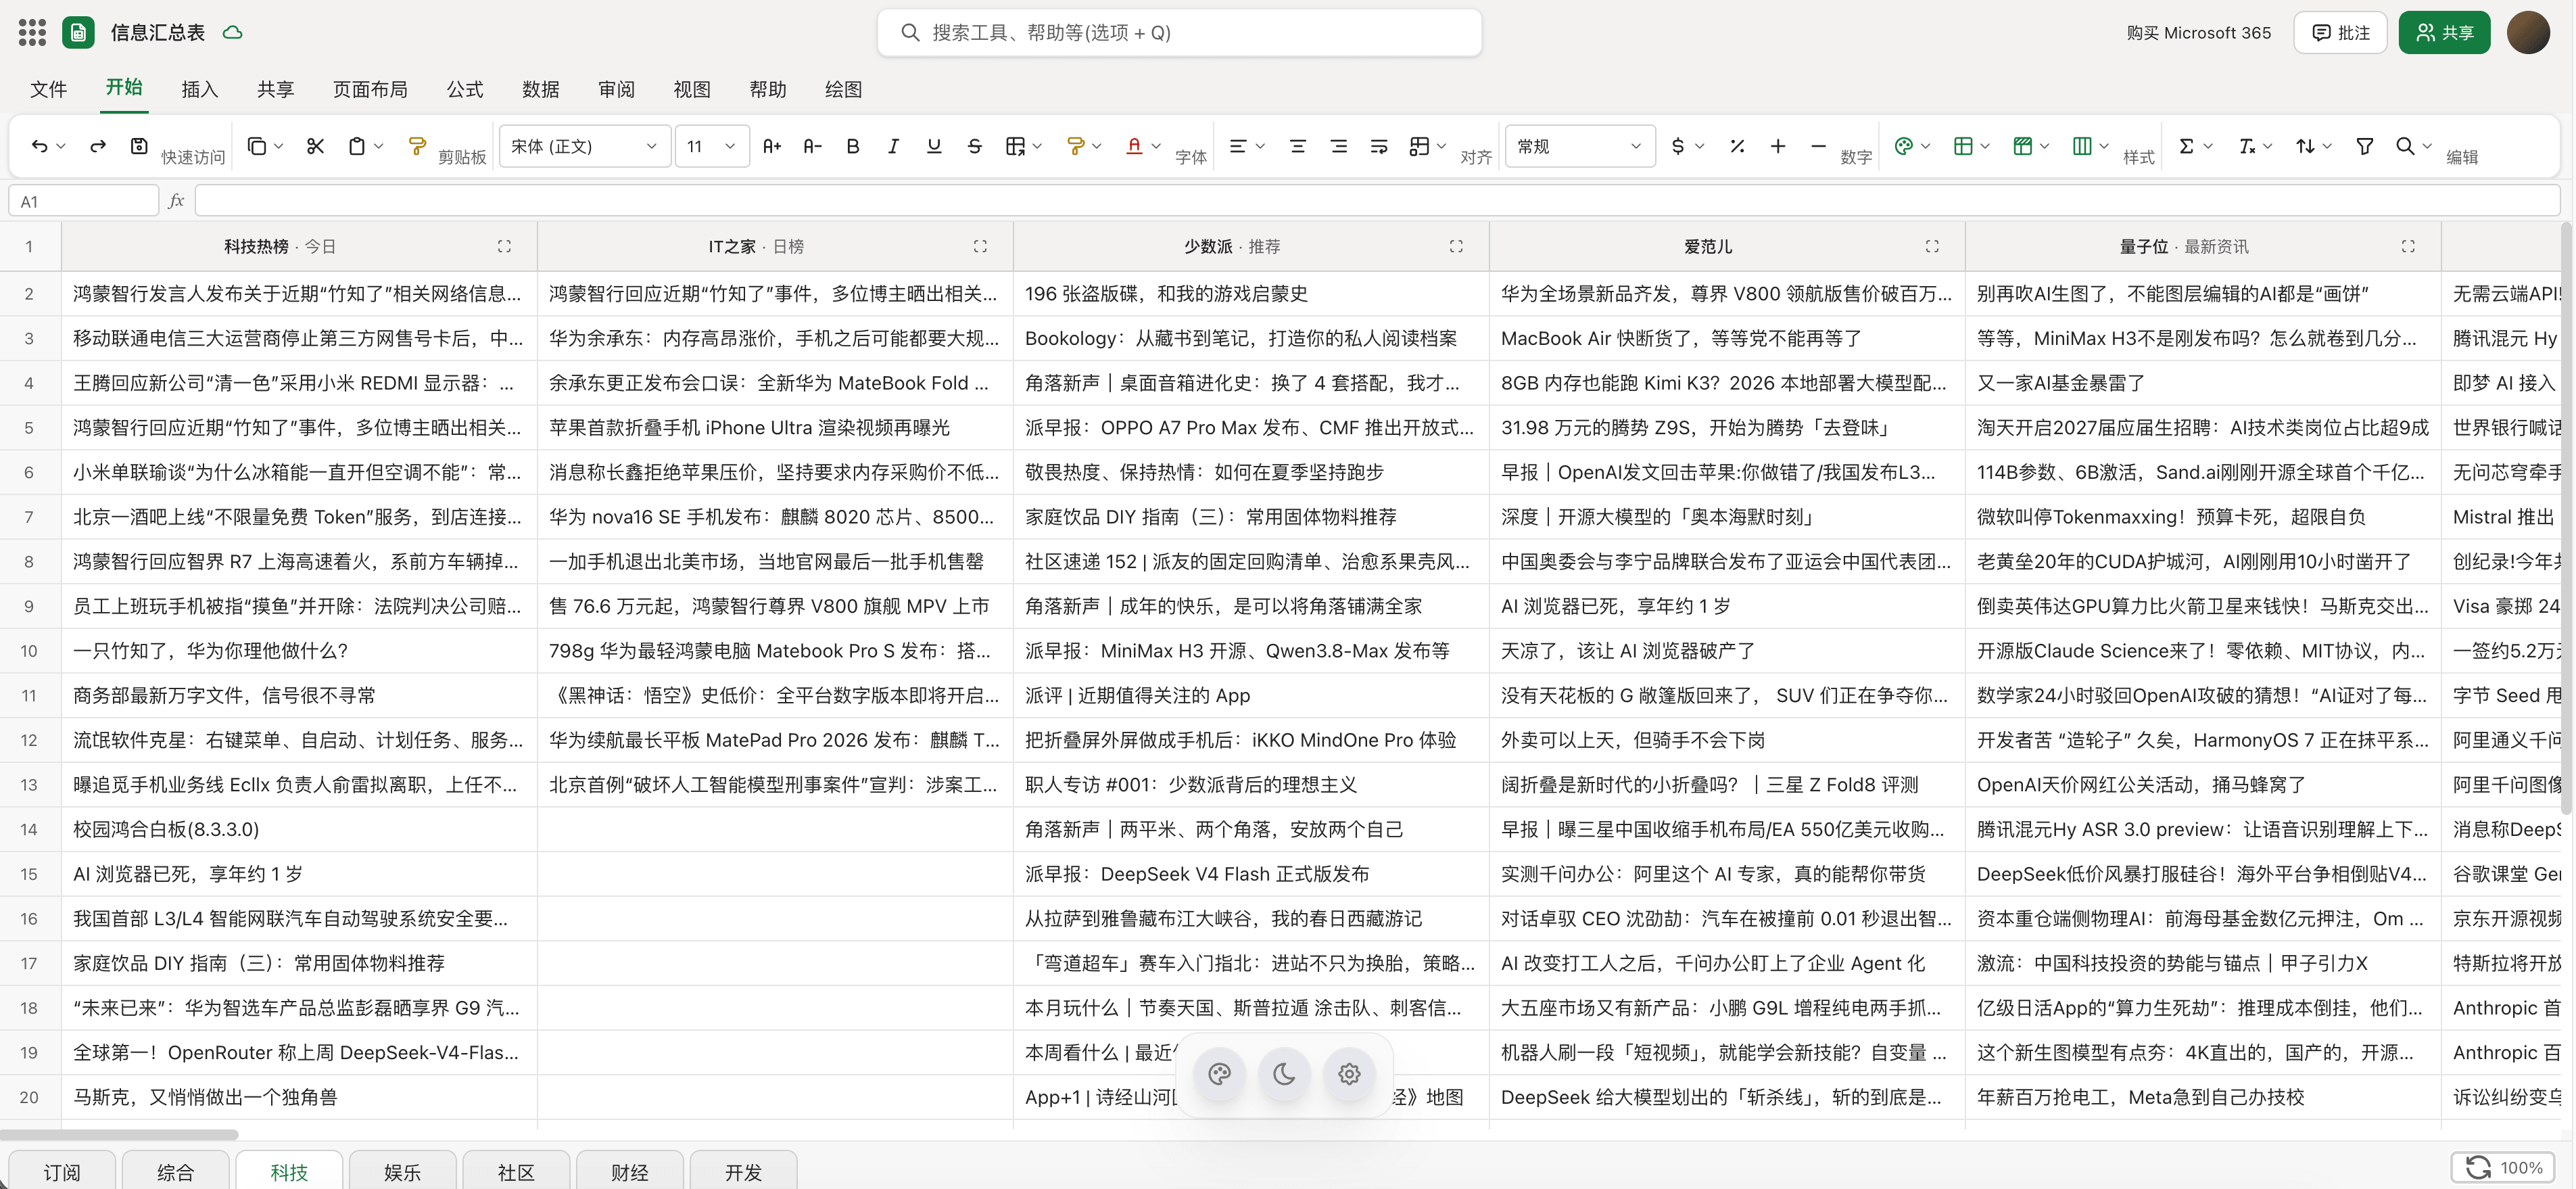
Task: Click the 共享 green share button
Action: (2444, 32)
